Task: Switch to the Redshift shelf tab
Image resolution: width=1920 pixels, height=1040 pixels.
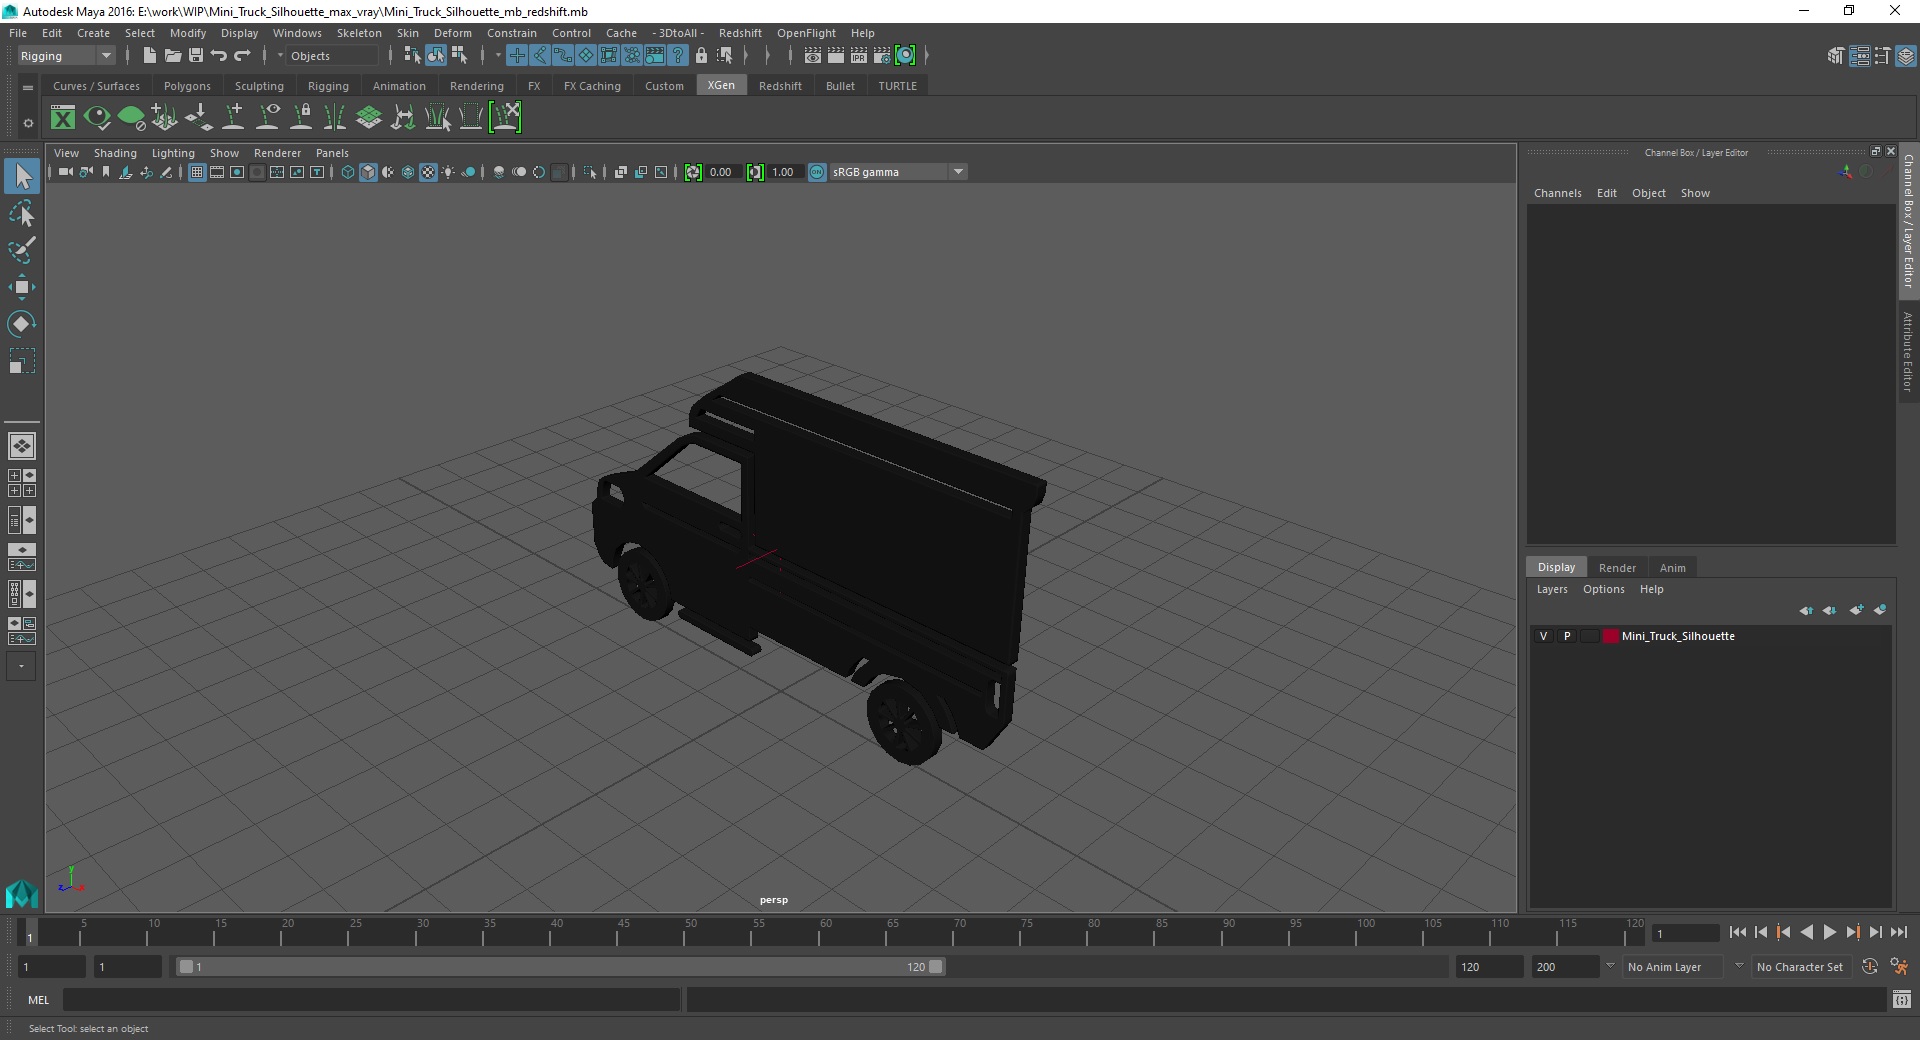Action: point(780,86)
